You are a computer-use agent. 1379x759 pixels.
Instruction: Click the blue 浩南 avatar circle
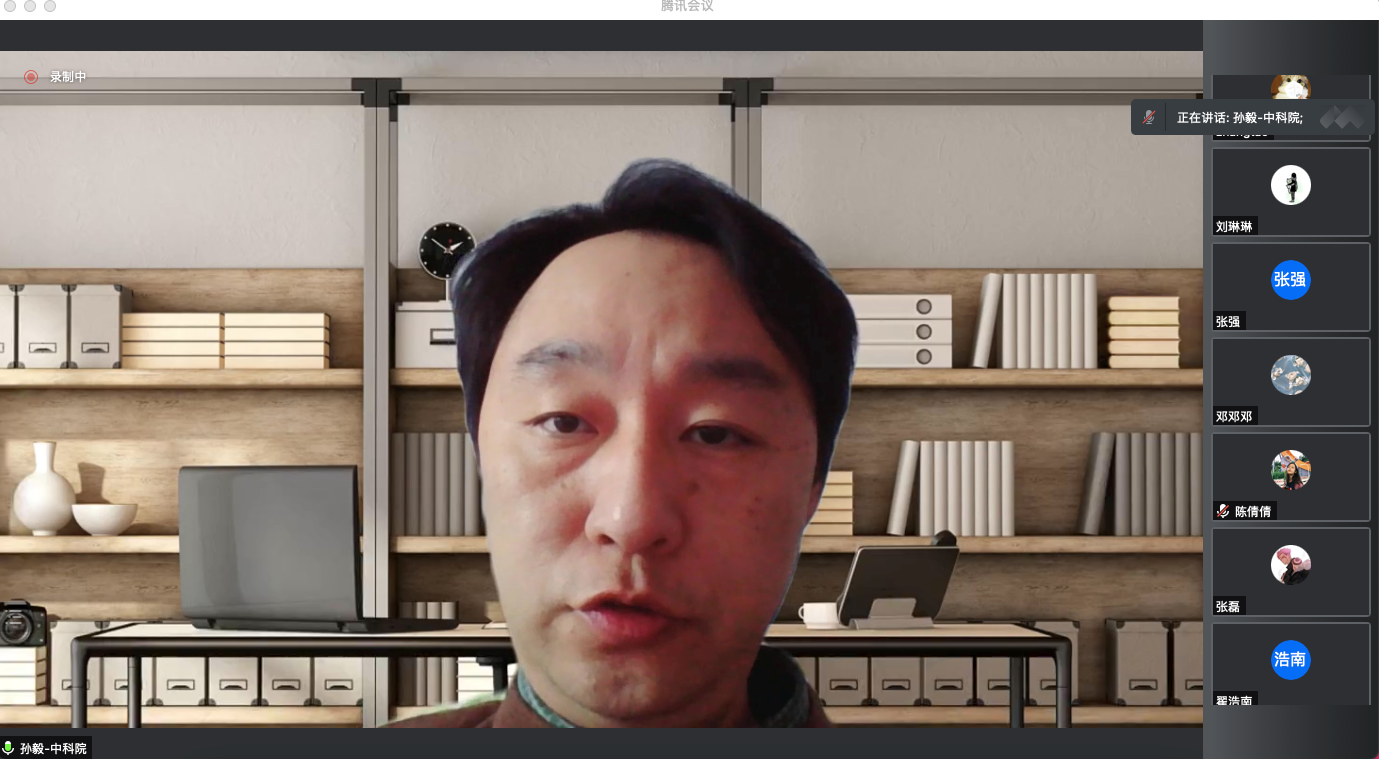coord(1290,660)
